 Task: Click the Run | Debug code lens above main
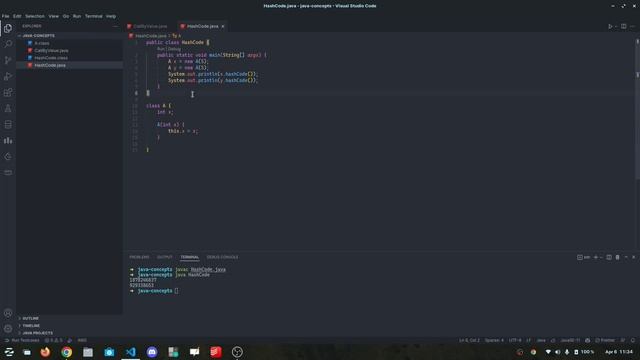(x=169, y=49)
